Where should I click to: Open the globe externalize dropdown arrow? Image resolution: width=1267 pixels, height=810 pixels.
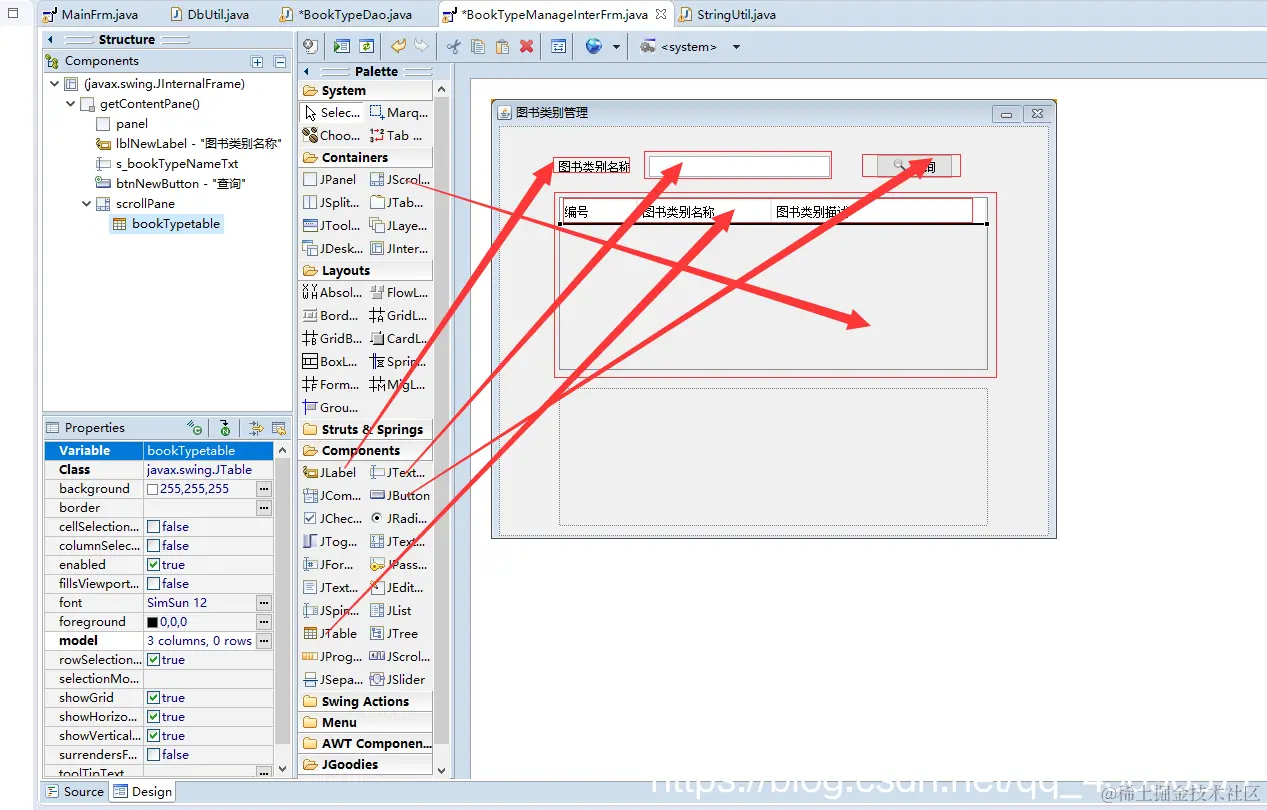tap(616, 47)
